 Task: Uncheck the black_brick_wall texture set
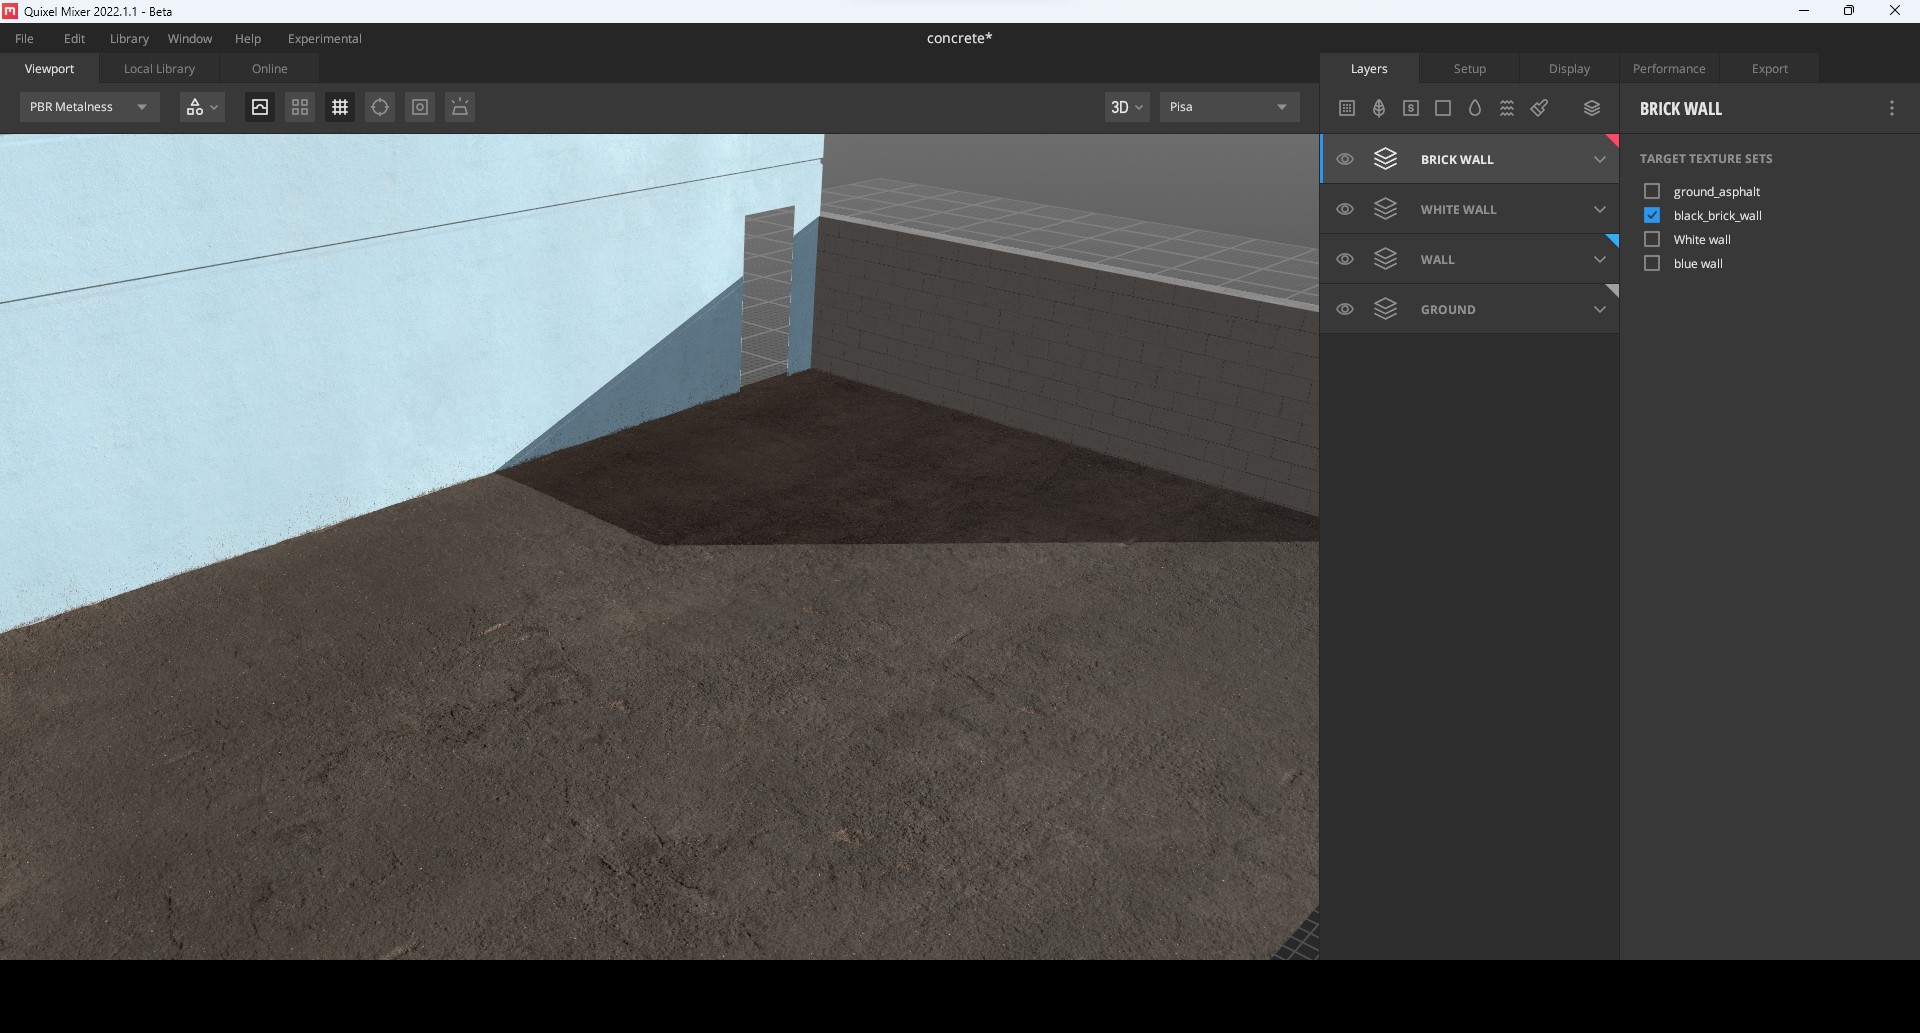(1652, 215)
